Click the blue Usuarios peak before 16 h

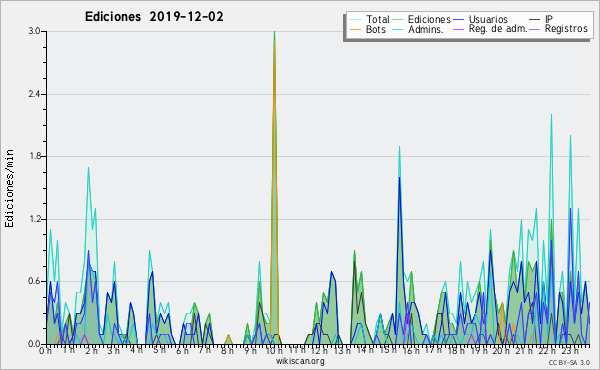click(x=399, y=178)
